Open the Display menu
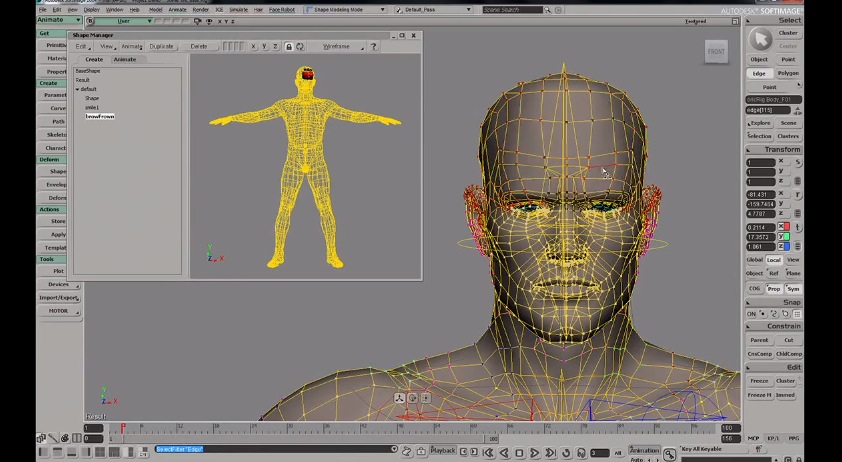Image resolution: width=842 pixels, height=462 pixels. [91, 10]
